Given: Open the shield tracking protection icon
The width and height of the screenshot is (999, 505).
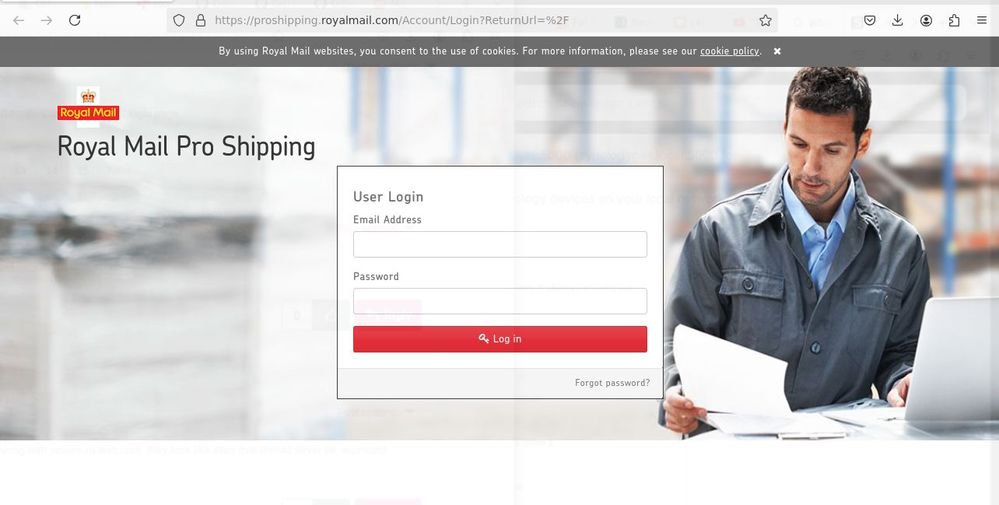Looking at the screenshot, I should tap(179, 20).
